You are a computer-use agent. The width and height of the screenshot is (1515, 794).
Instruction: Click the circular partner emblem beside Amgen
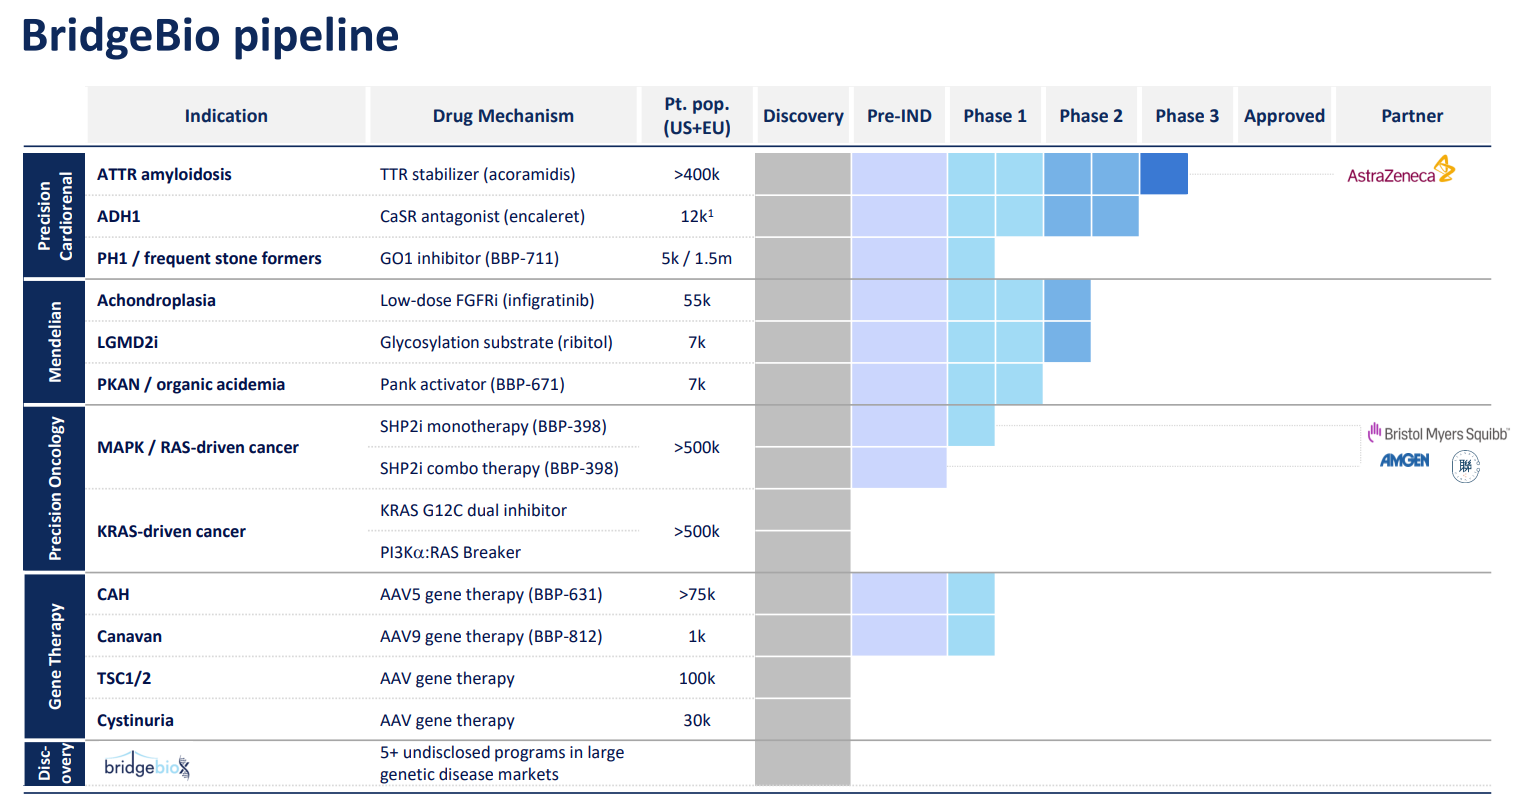point(1465,465)
